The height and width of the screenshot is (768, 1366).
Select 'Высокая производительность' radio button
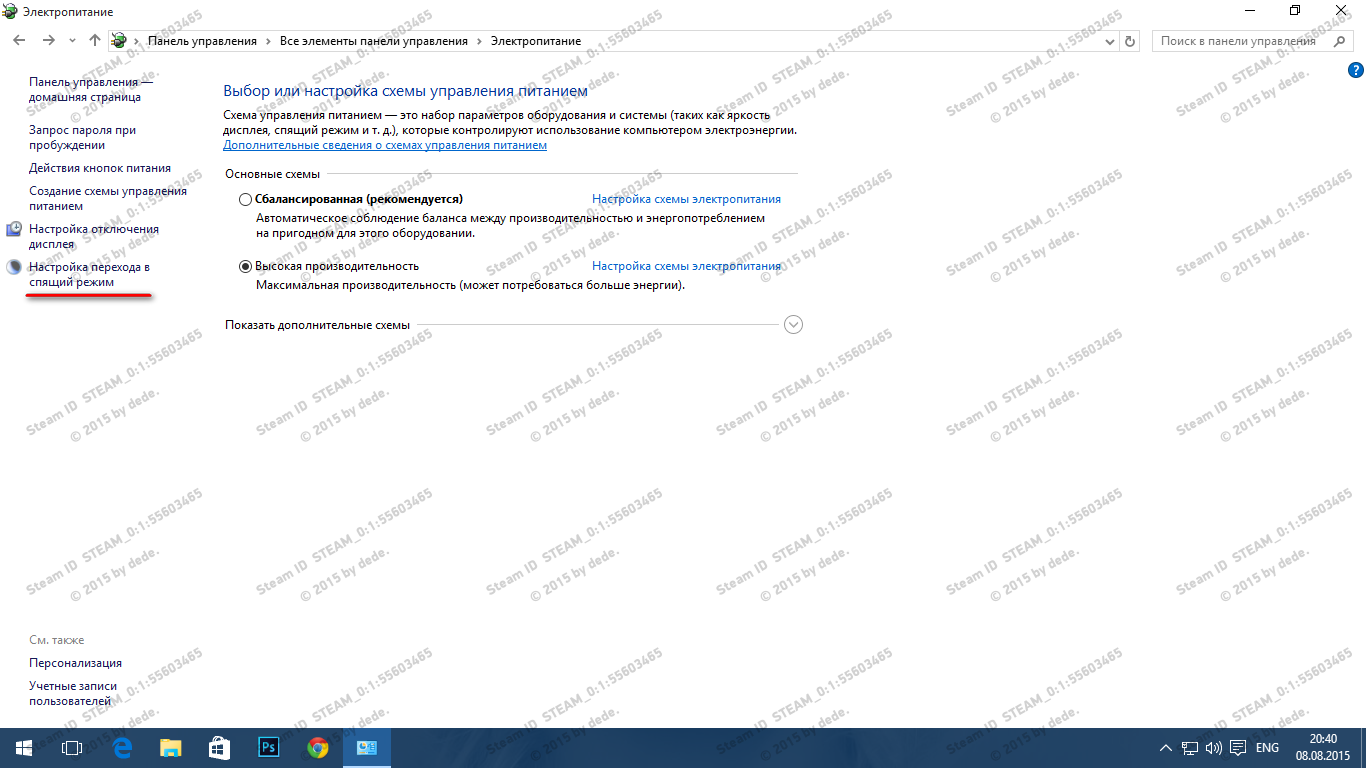click(246, 266)
